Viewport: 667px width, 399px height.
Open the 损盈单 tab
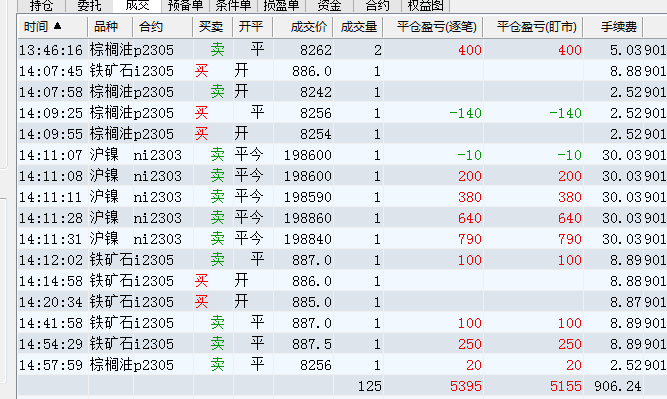pyautogui.click(x=281, y=6)
